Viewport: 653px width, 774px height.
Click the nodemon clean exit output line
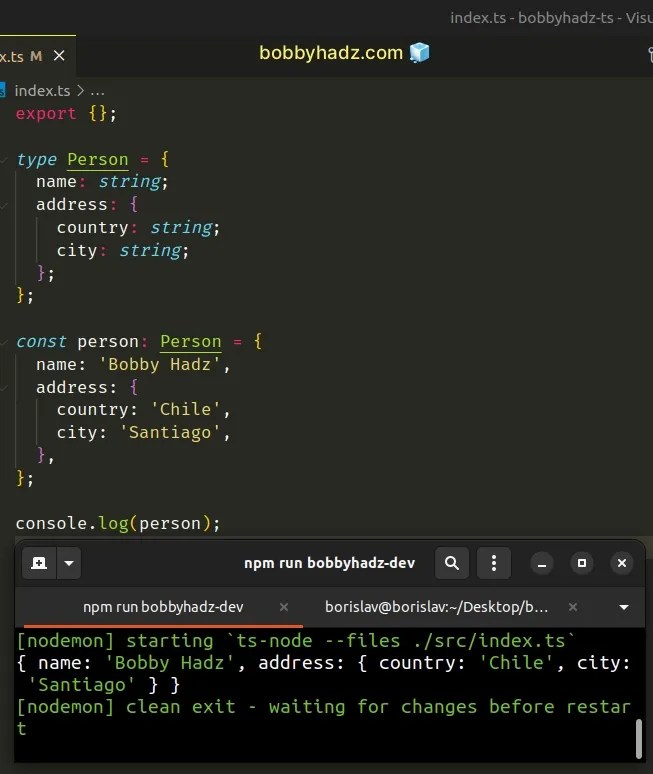point(323,717)
